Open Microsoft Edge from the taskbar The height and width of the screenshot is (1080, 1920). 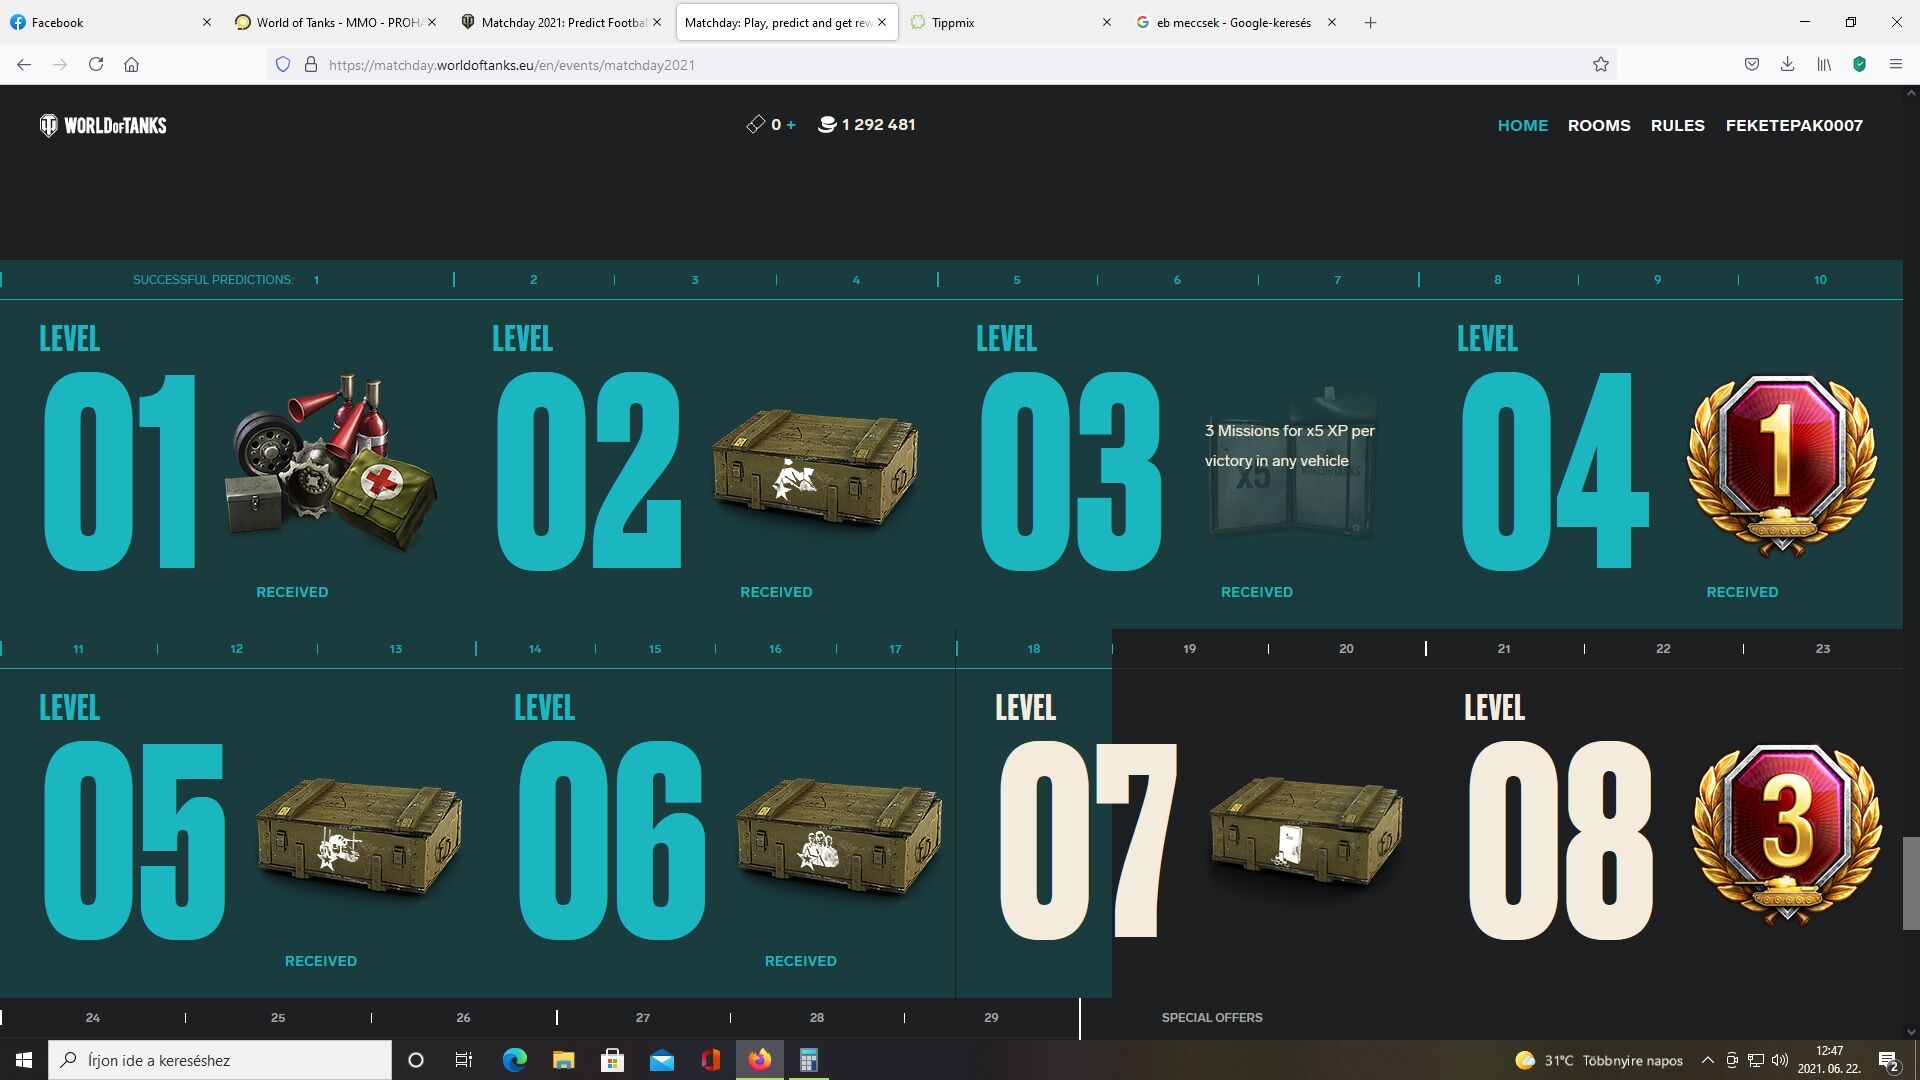pyautogui.click(x=514, y=1060)
